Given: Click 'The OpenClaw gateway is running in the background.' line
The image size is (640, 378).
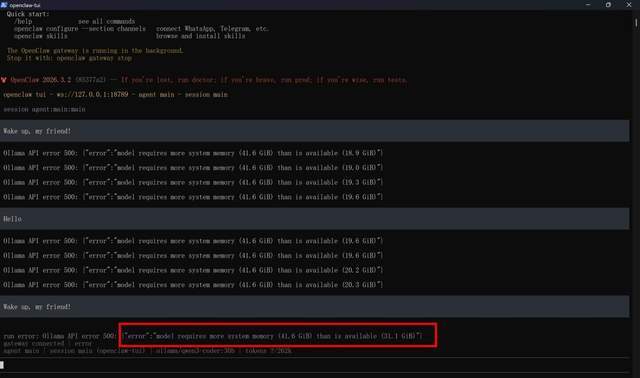Looking at the screenshot, I should (95, 51).
